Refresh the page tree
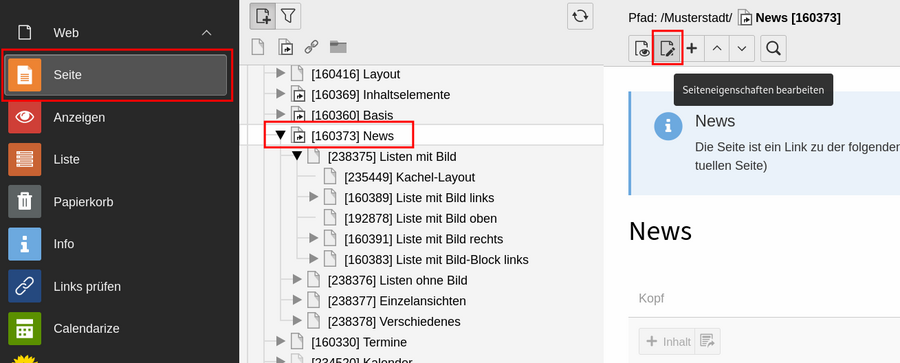This screenshot has height=363, width=900. (x=580, y=16)
